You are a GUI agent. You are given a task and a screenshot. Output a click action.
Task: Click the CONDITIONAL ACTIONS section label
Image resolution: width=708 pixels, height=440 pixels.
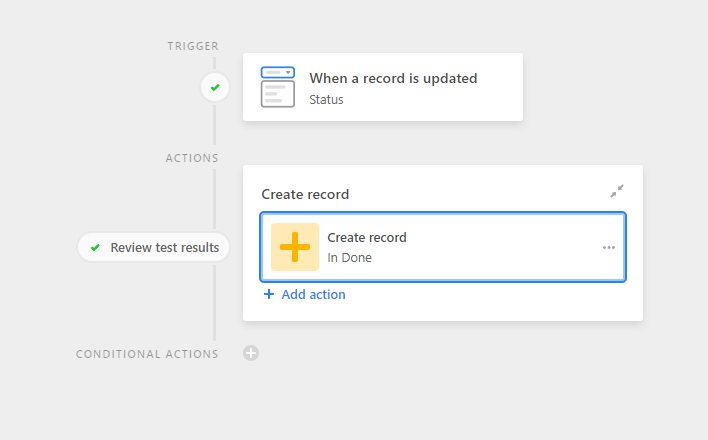[147, 354]
